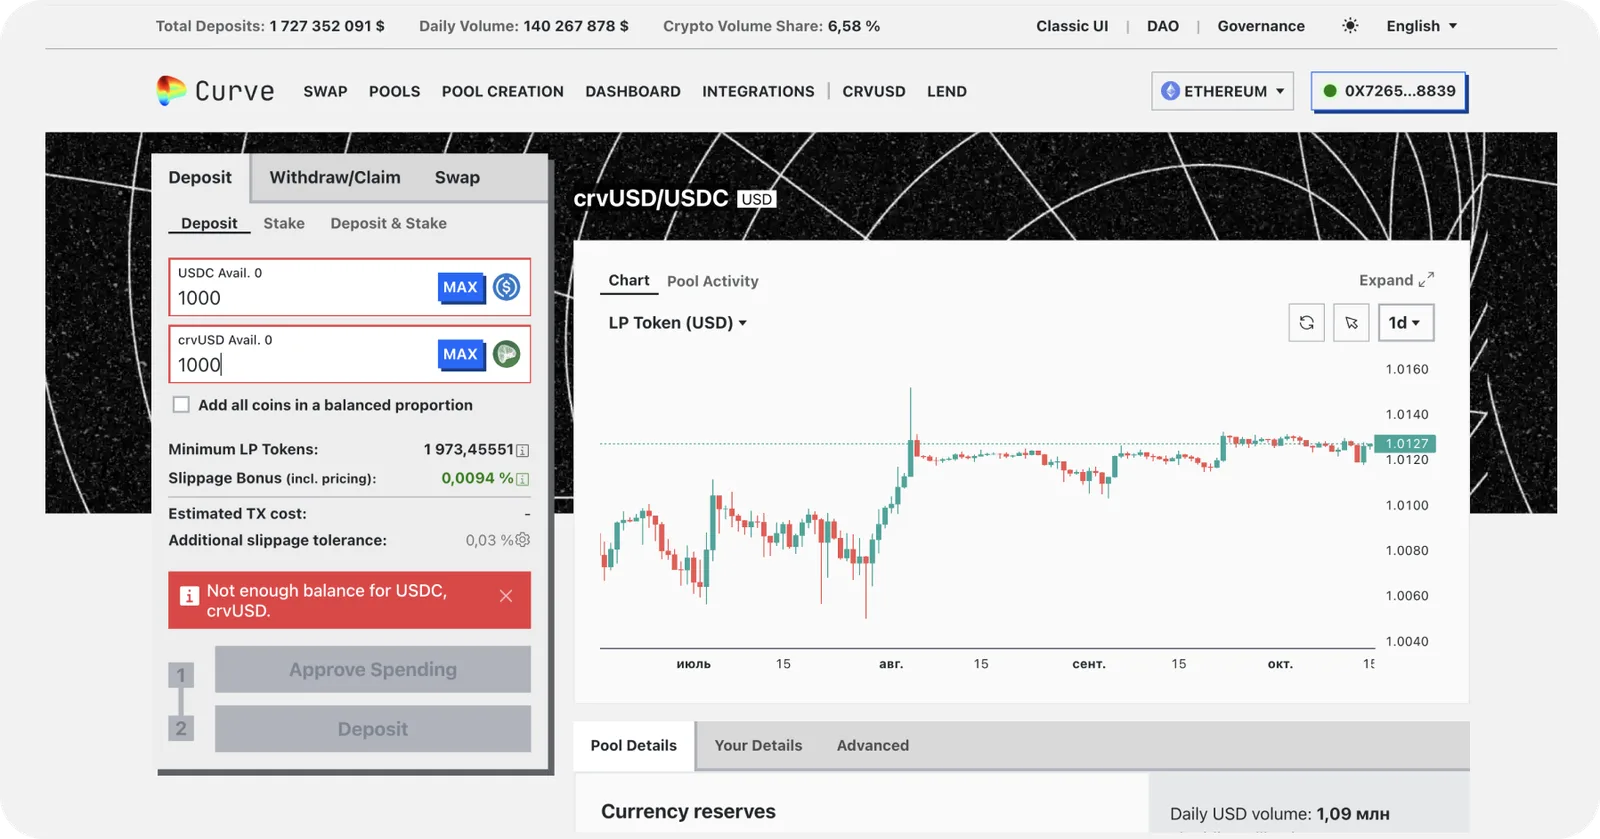Click MAX button for USDC amount
The width and height of the screenshot is (1600, 839).
tap(461, 287)
